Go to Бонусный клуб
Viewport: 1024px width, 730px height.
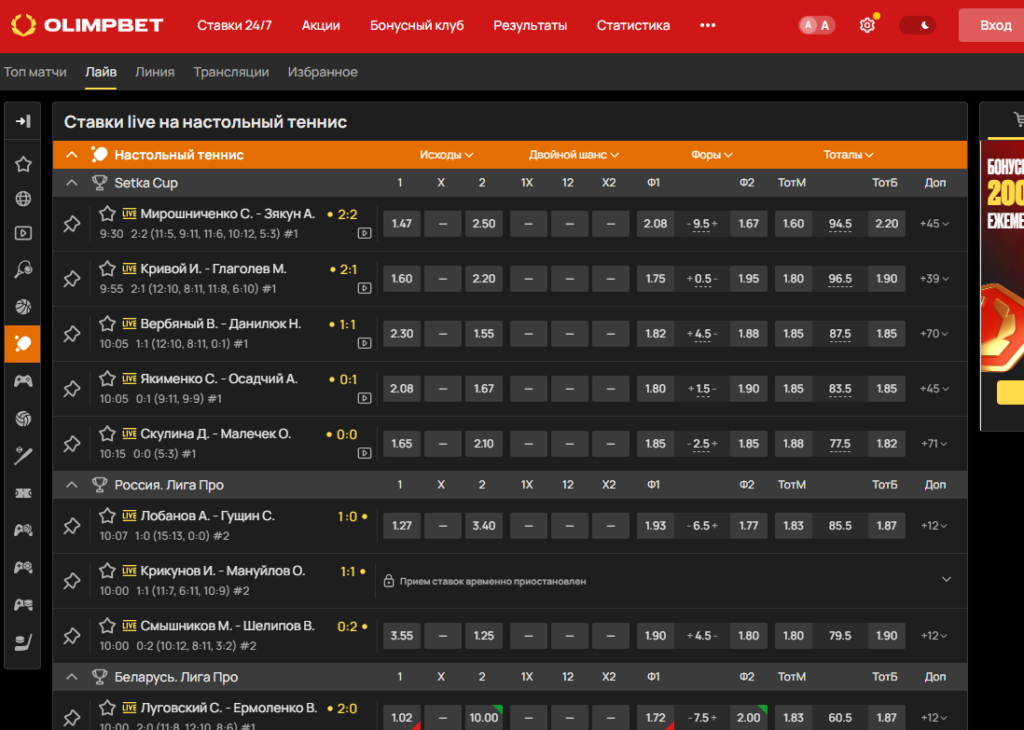[417, 25]
